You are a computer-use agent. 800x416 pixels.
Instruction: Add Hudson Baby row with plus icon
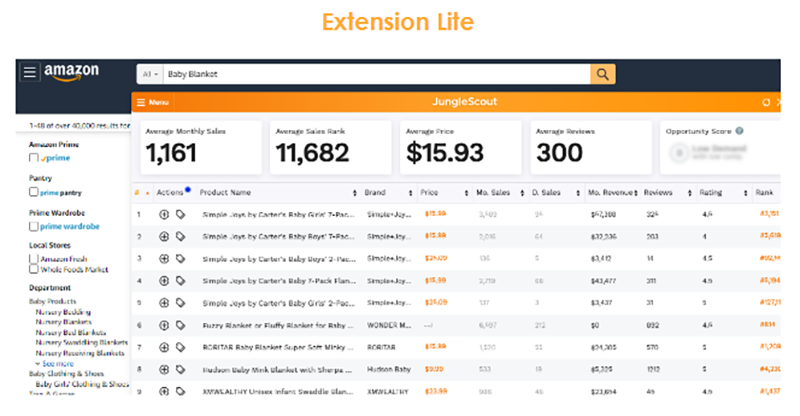(x=164, y=369)
